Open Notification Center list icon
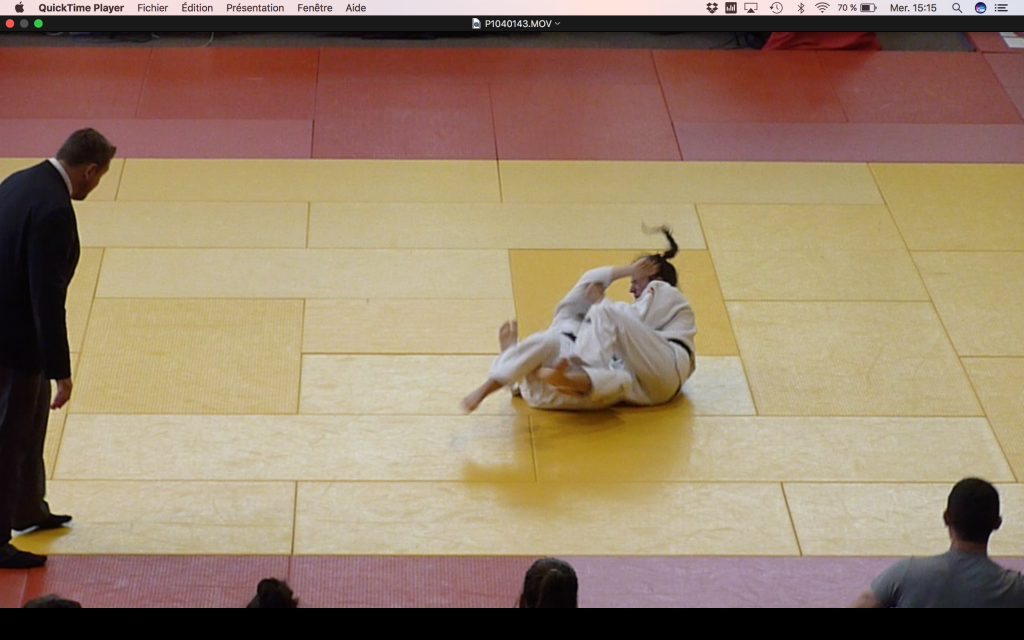The width and height of the screenshot is (1024, 640). coord(1001,8)
